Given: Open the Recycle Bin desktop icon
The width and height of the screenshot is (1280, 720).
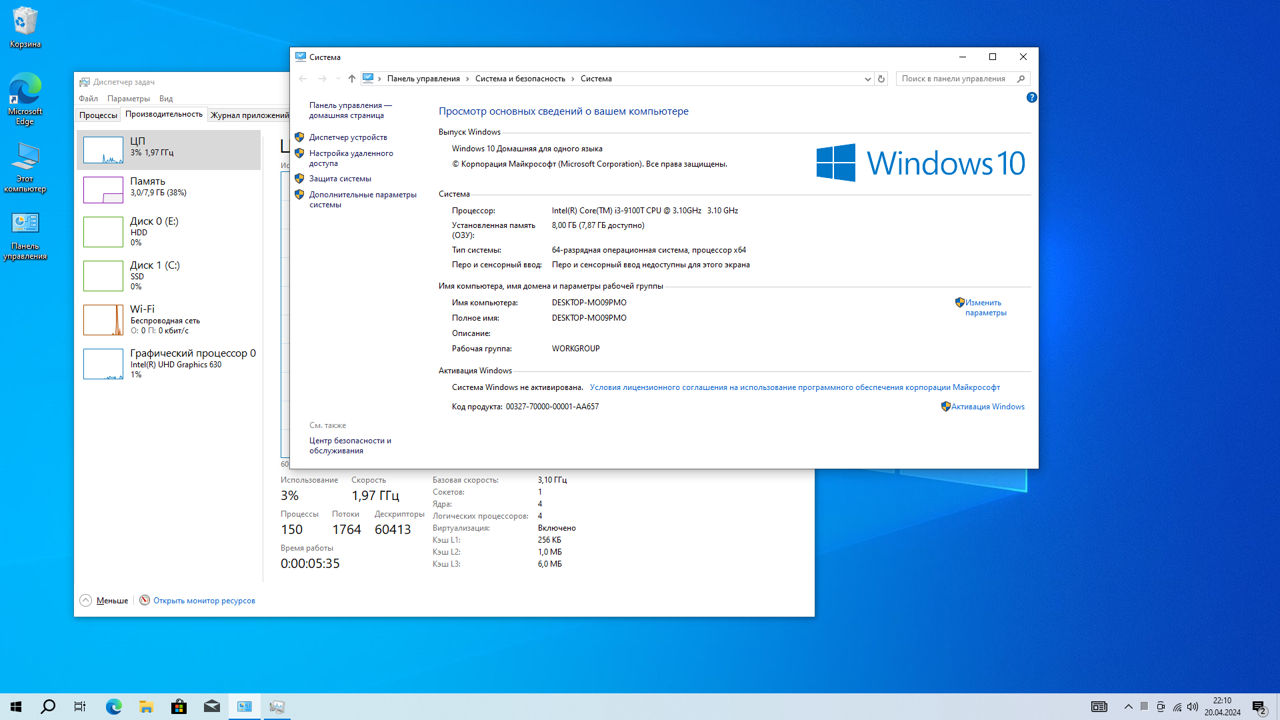Looking at the screenshot, I should (x=25, y=27).
